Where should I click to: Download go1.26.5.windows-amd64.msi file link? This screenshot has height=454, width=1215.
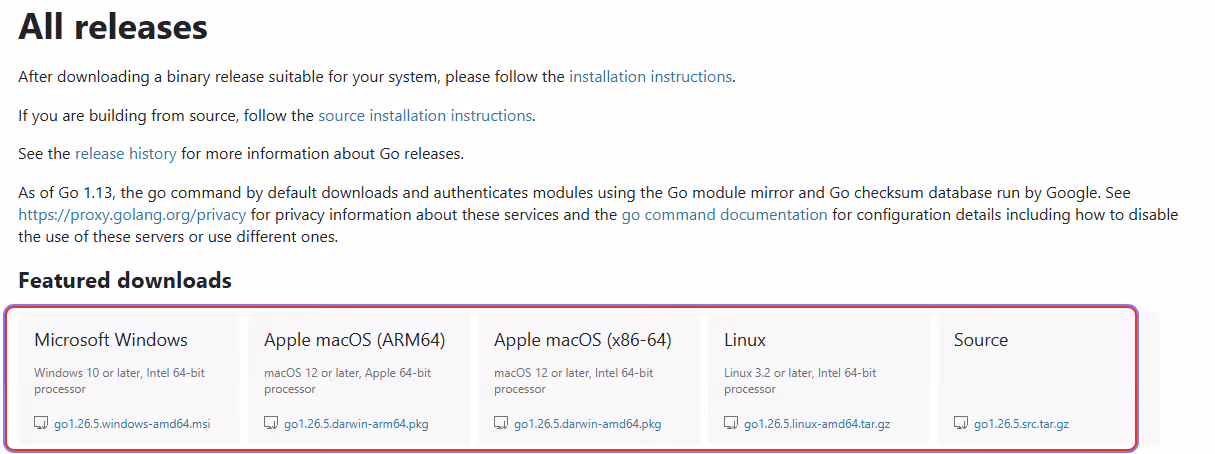pos(132,424)
